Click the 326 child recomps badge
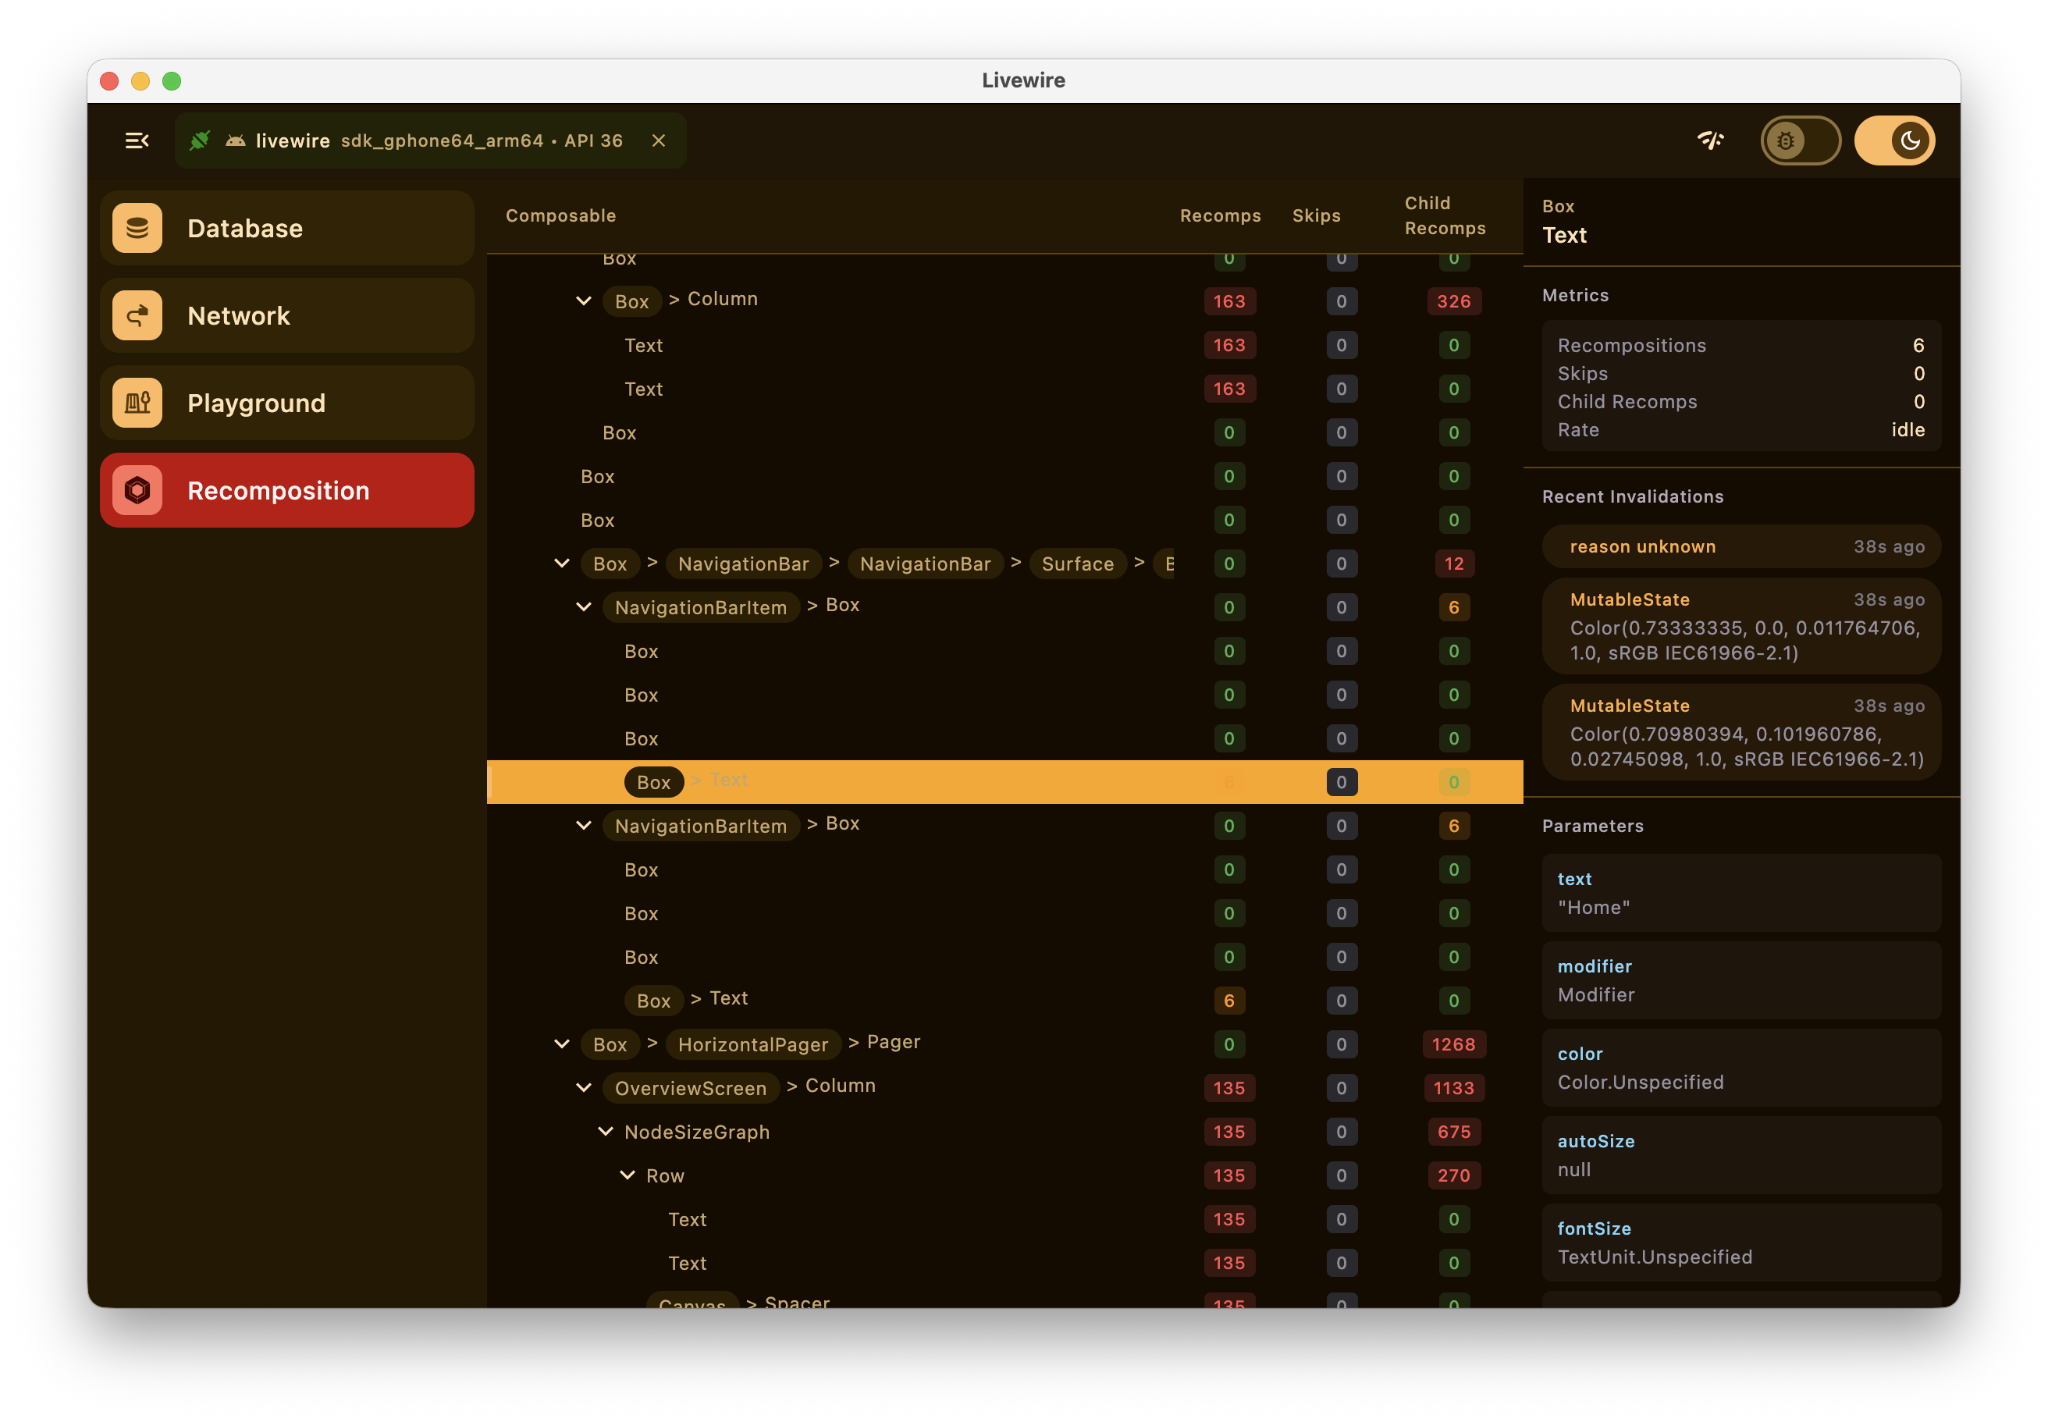2048x1424 pixels. (1453, 301)
